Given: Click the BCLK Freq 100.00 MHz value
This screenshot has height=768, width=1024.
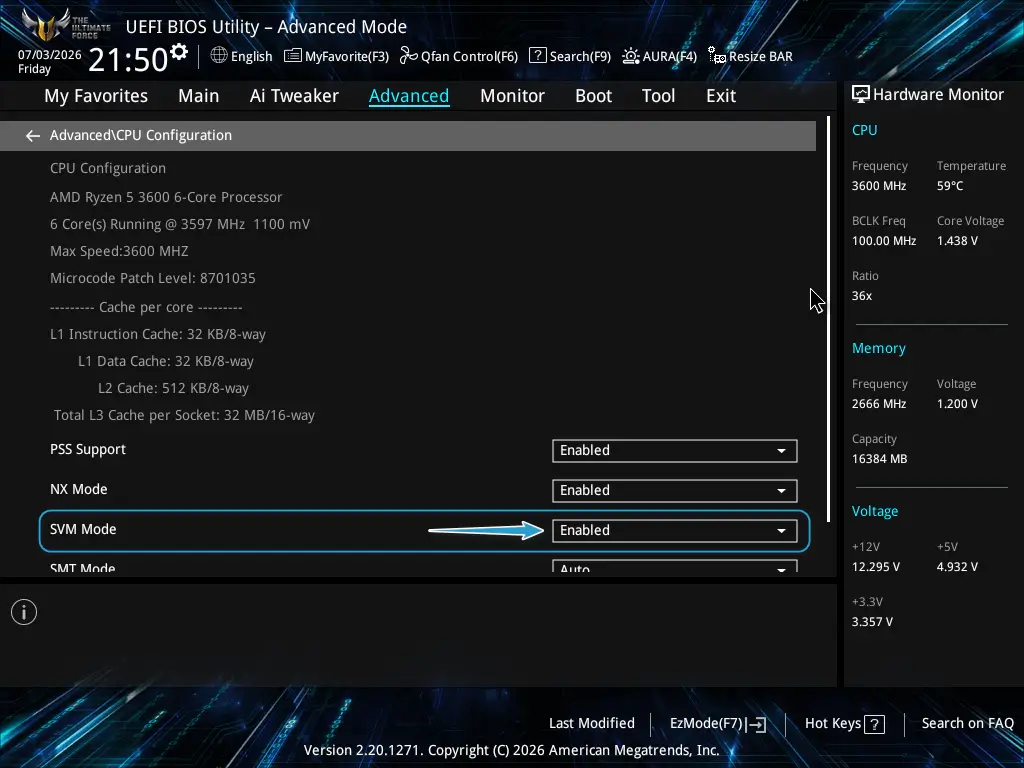Looking at the screenshot, I should (884, 241).
